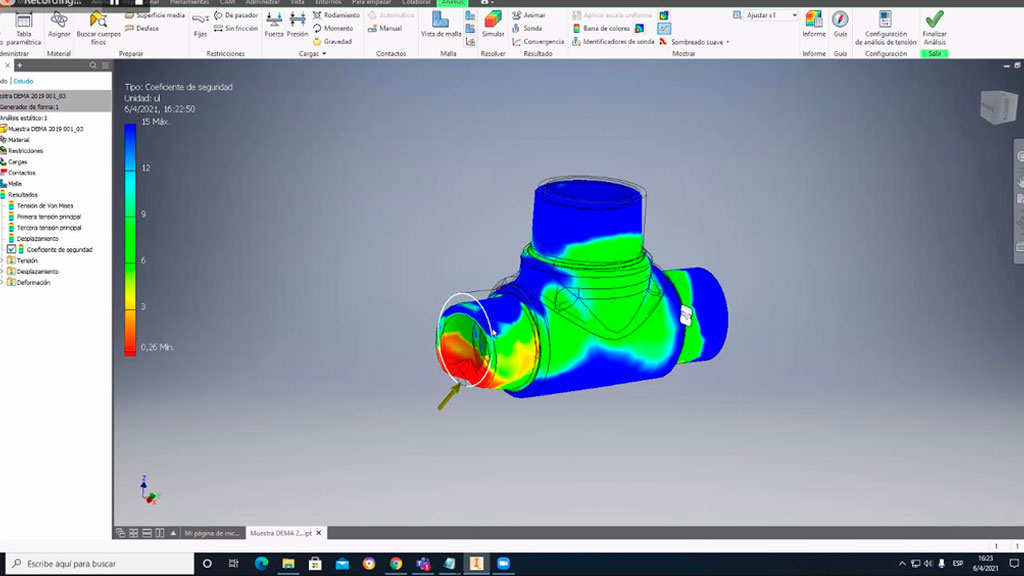
Task: Click the Asignar material icon
Action: 59,23
